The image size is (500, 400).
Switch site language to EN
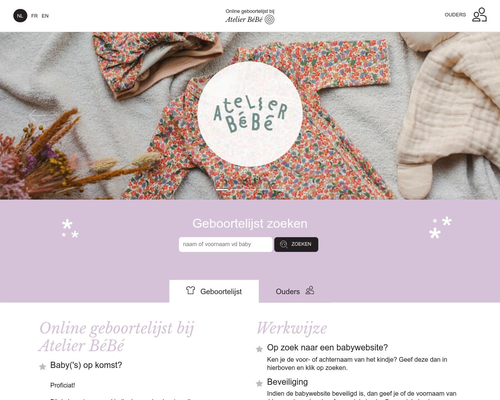[x=45, y=16]
